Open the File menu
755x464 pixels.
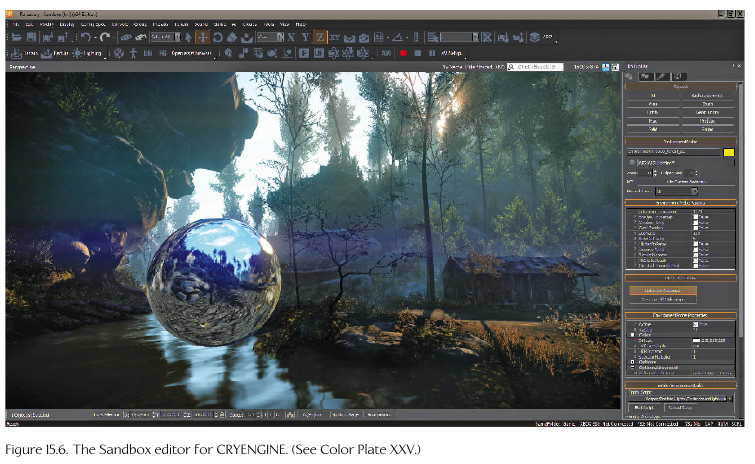coord(16,24)
